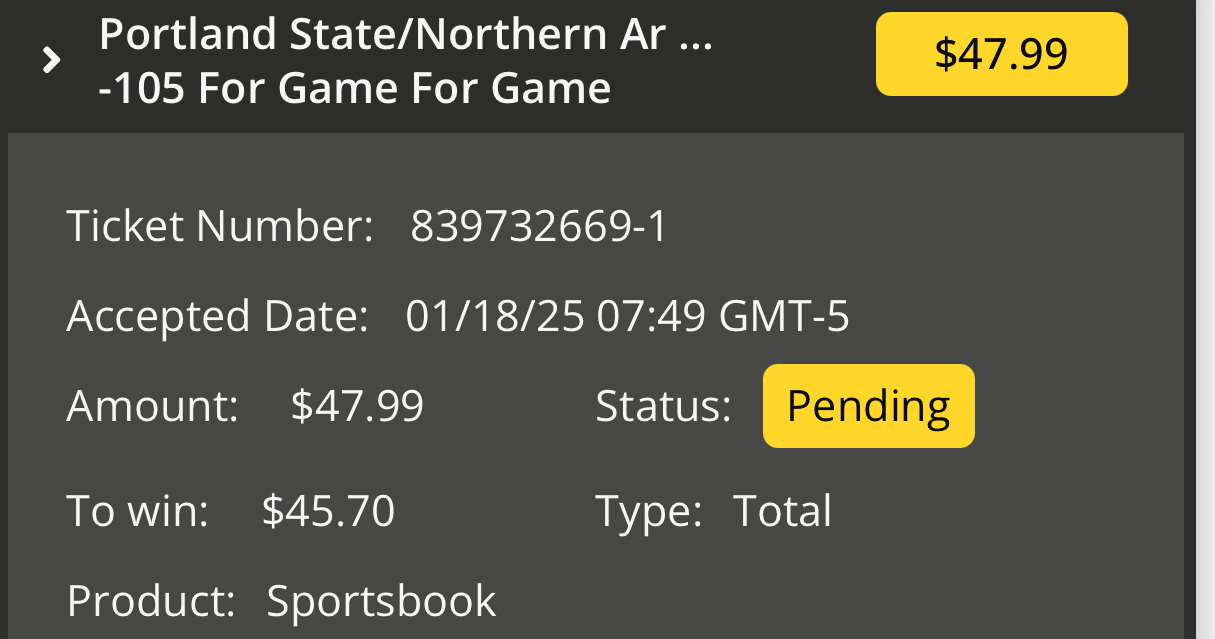The image size is (1215, 639).
Task: Click the Product label
Action: (x=151, y=600)
